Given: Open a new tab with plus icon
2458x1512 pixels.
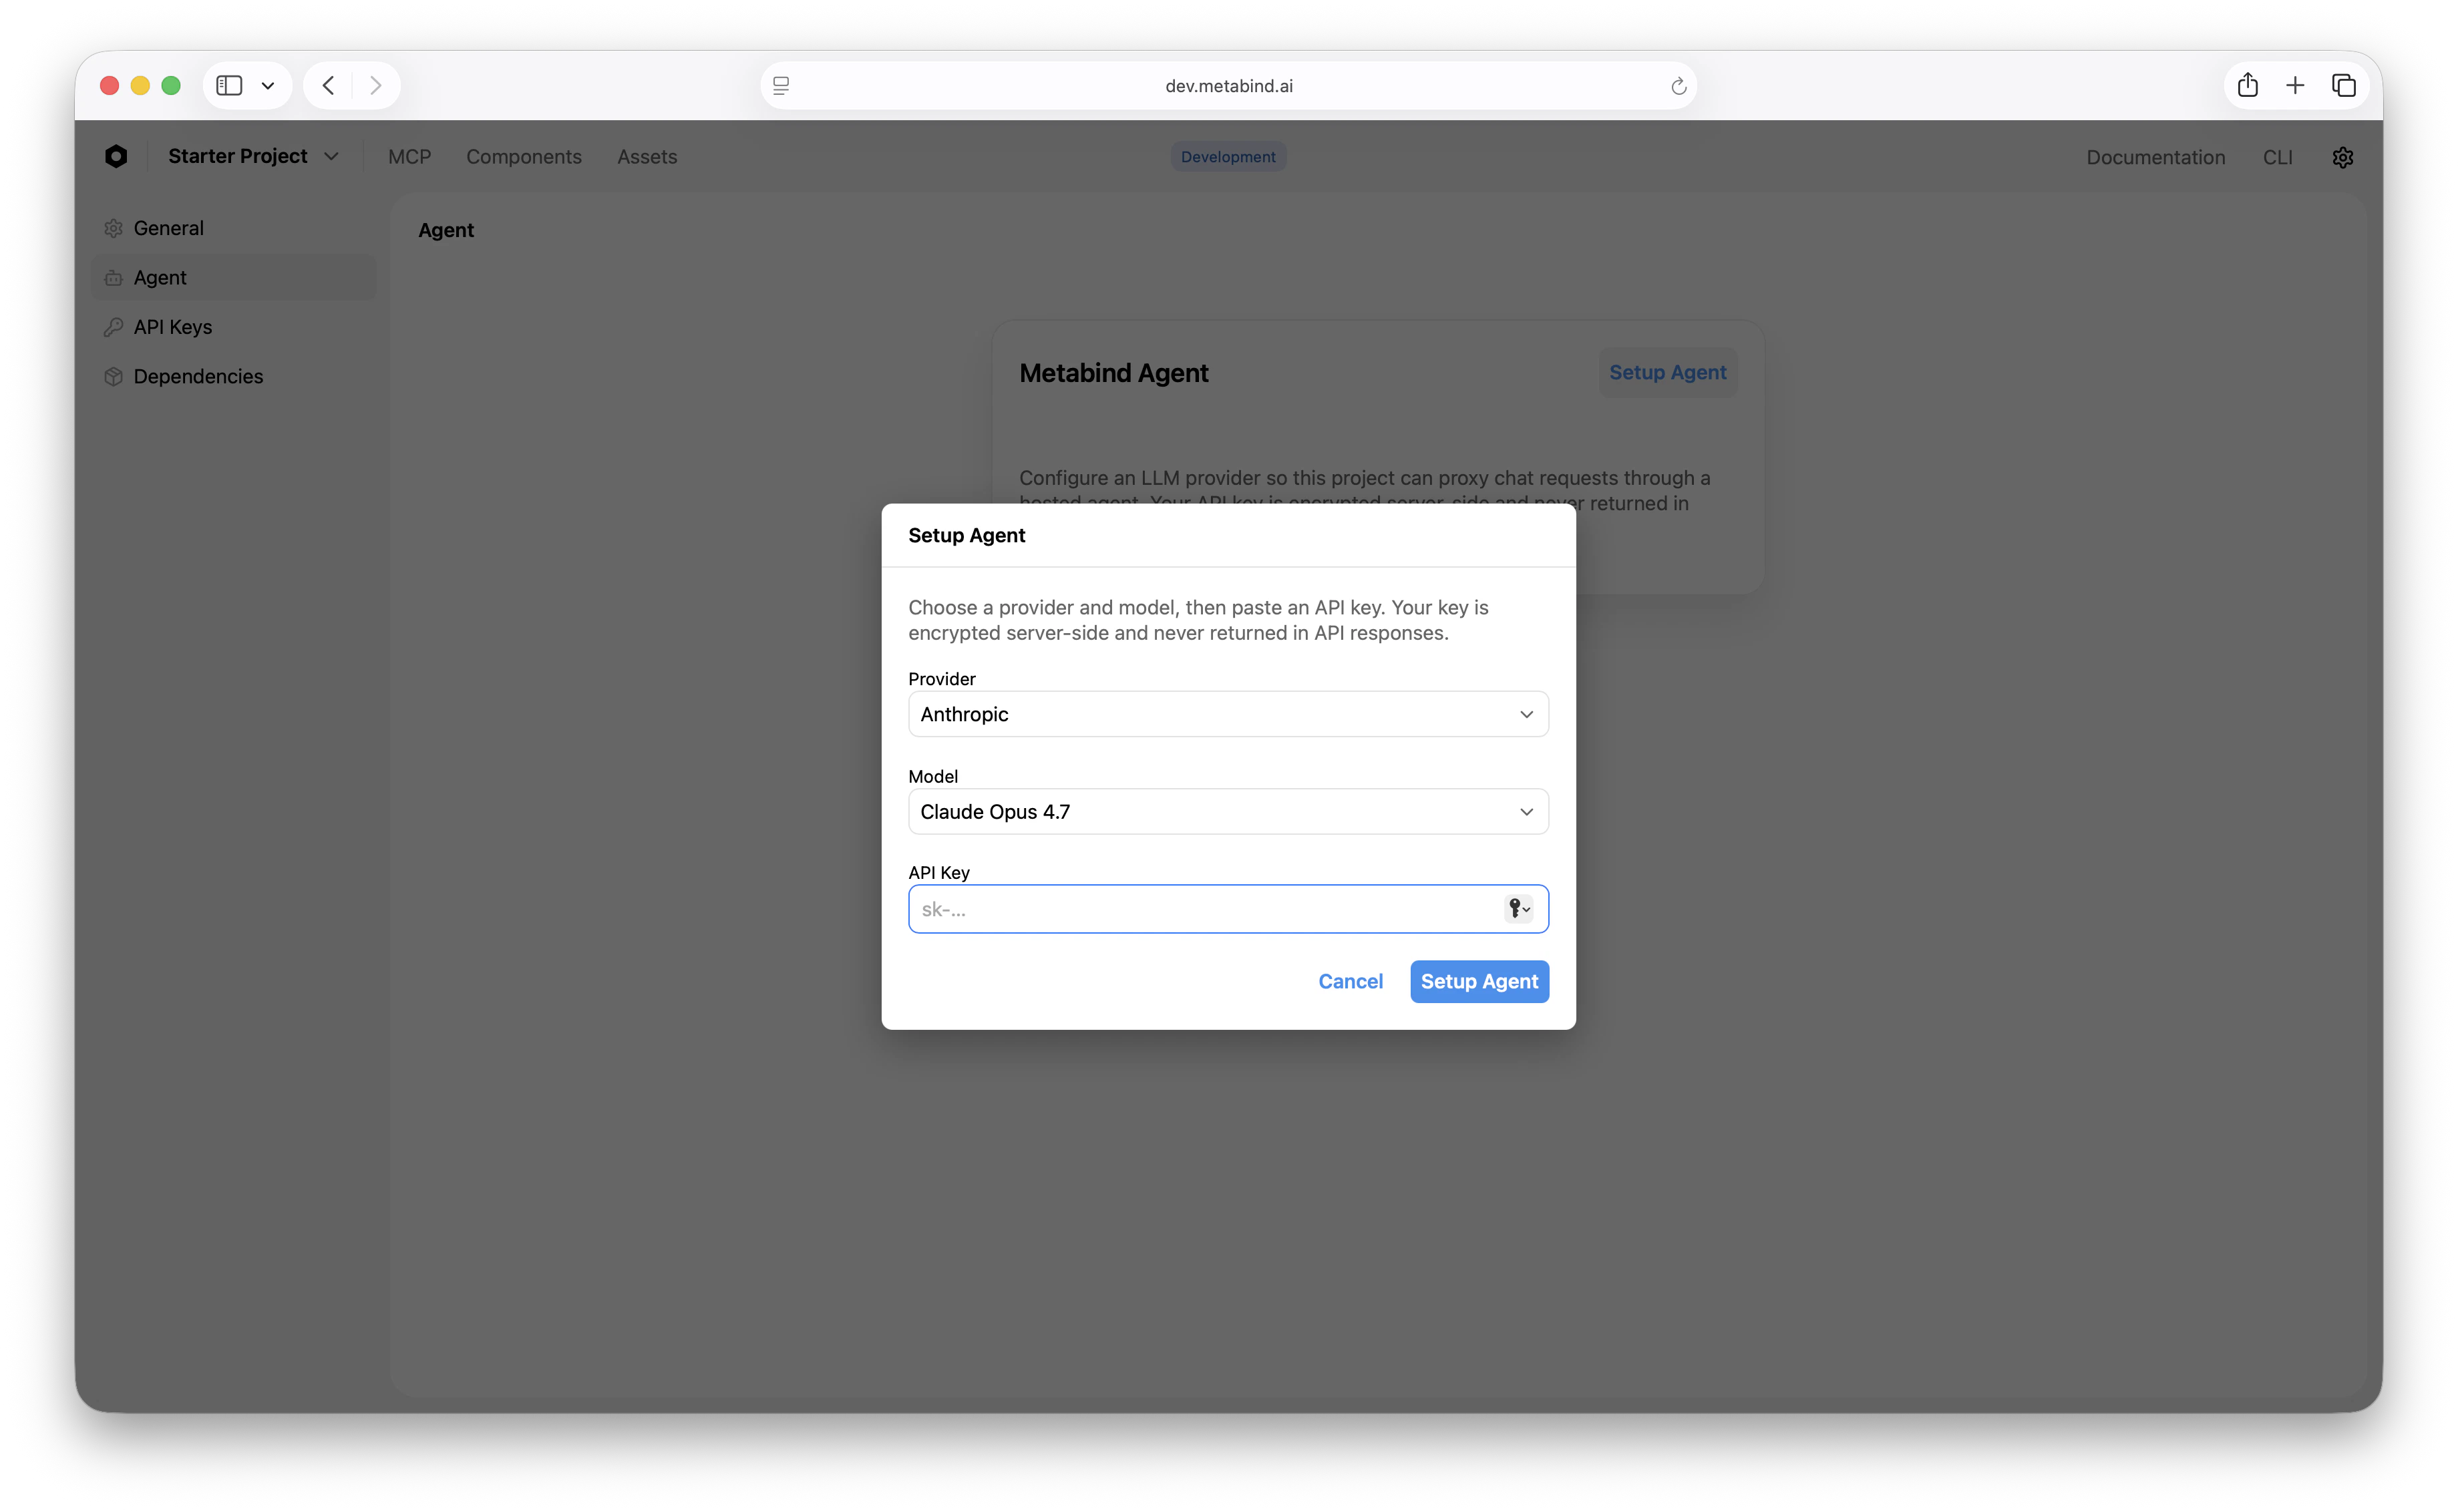Looking at the screenshot, I should [2295, 86].
